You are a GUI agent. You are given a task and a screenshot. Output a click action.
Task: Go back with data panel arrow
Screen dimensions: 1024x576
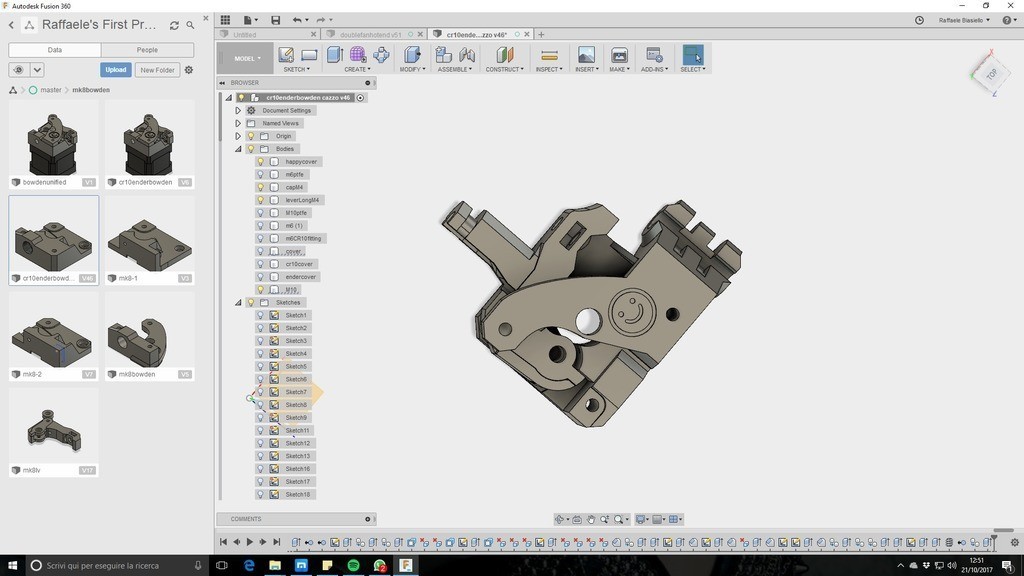point(11,25)
